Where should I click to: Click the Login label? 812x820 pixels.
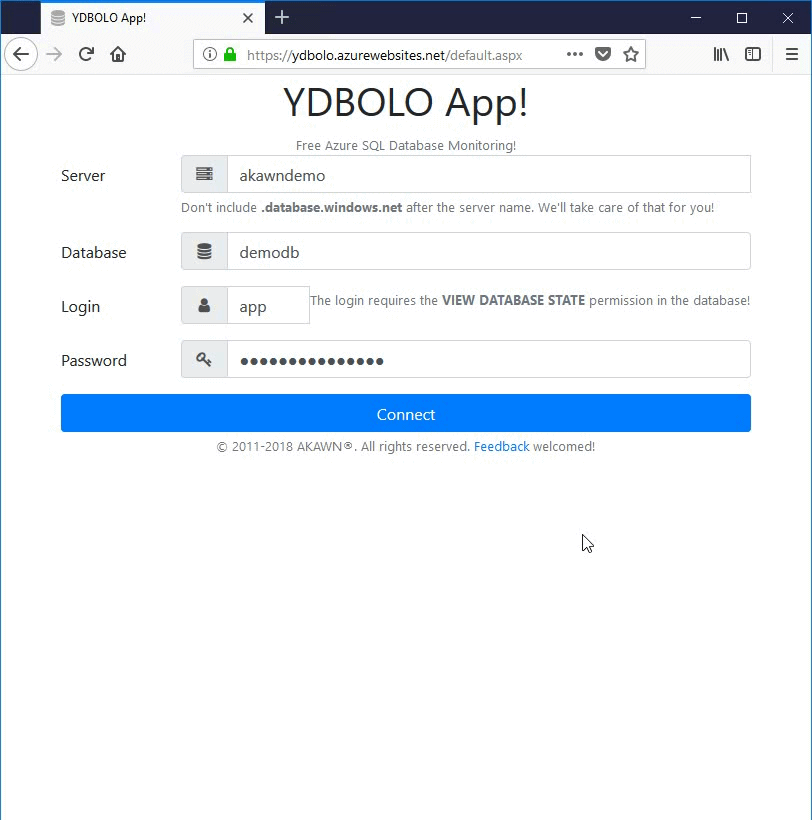(81, 306)
